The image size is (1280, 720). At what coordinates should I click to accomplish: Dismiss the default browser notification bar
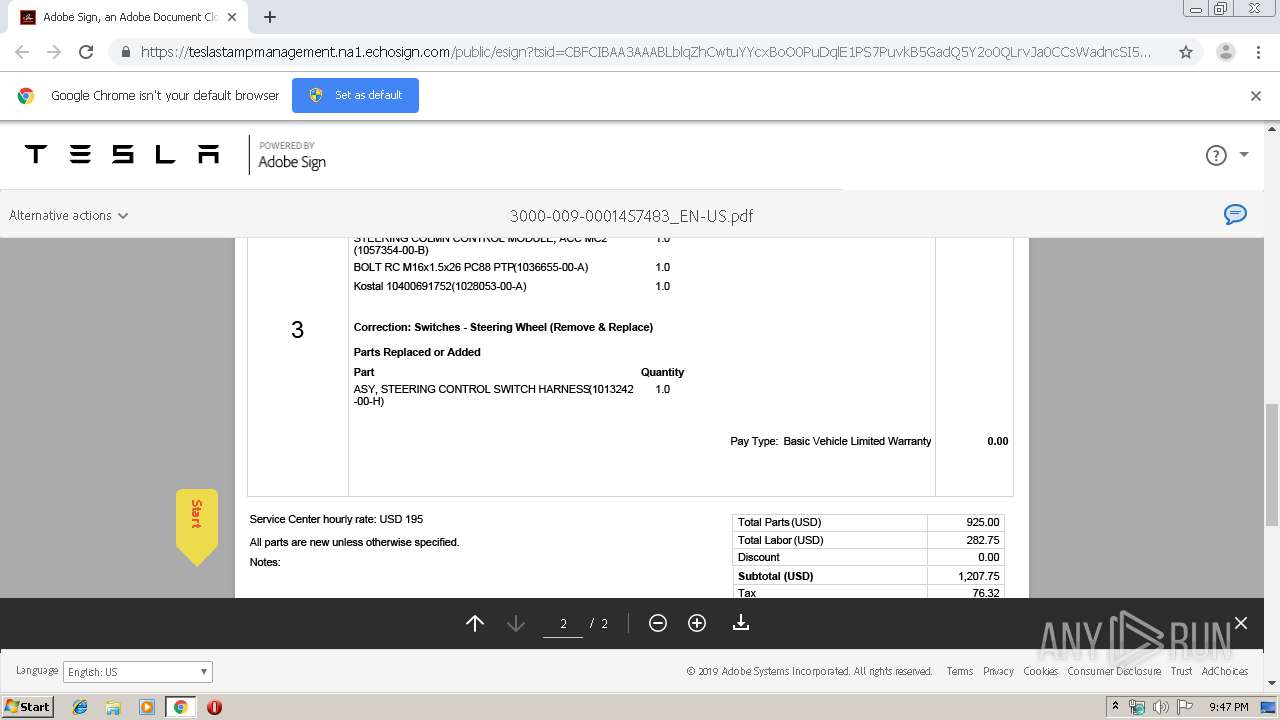(x=1256, y=96)
